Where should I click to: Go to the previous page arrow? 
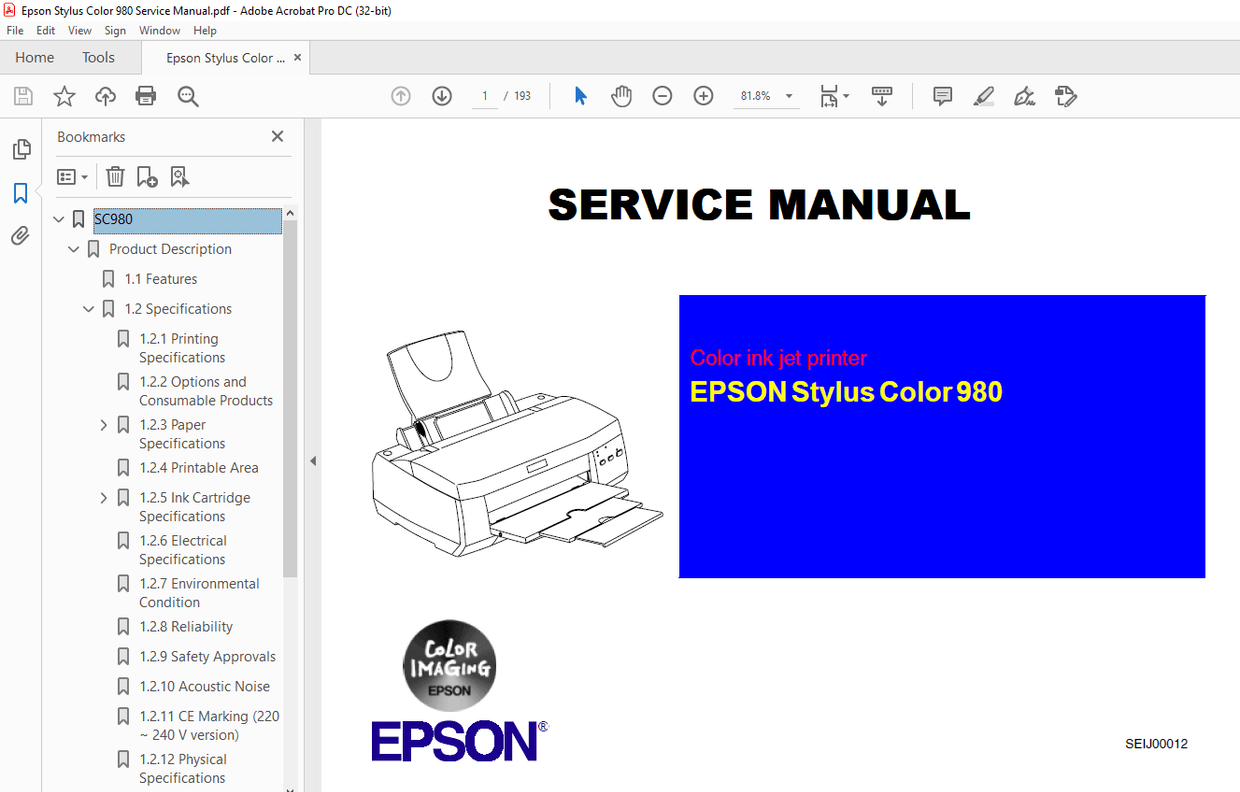pos(401,96)
